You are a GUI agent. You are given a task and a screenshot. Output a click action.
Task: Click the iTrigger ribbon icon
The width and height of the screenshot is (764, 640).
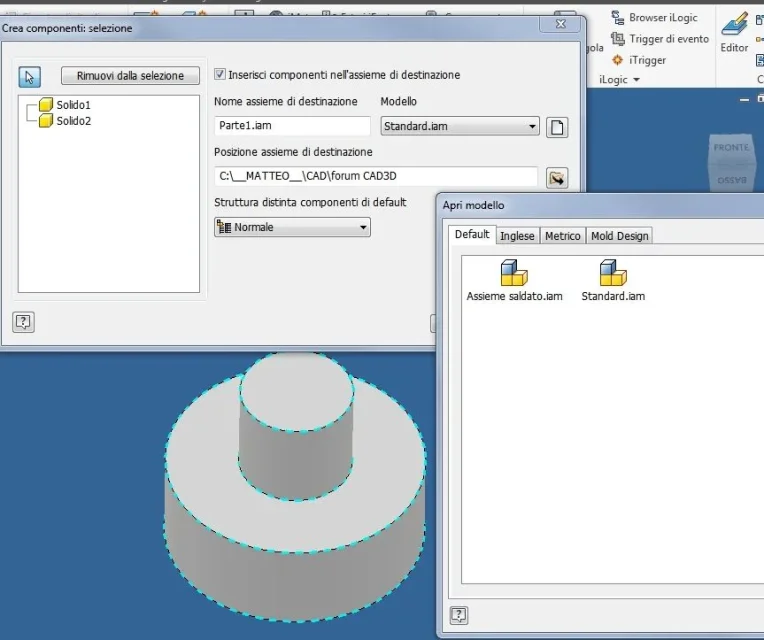[617, 60]
